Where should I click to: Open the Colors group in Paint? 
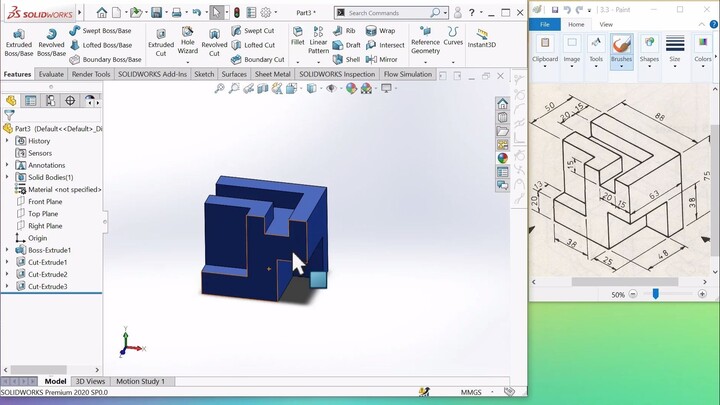click(703, 51)
